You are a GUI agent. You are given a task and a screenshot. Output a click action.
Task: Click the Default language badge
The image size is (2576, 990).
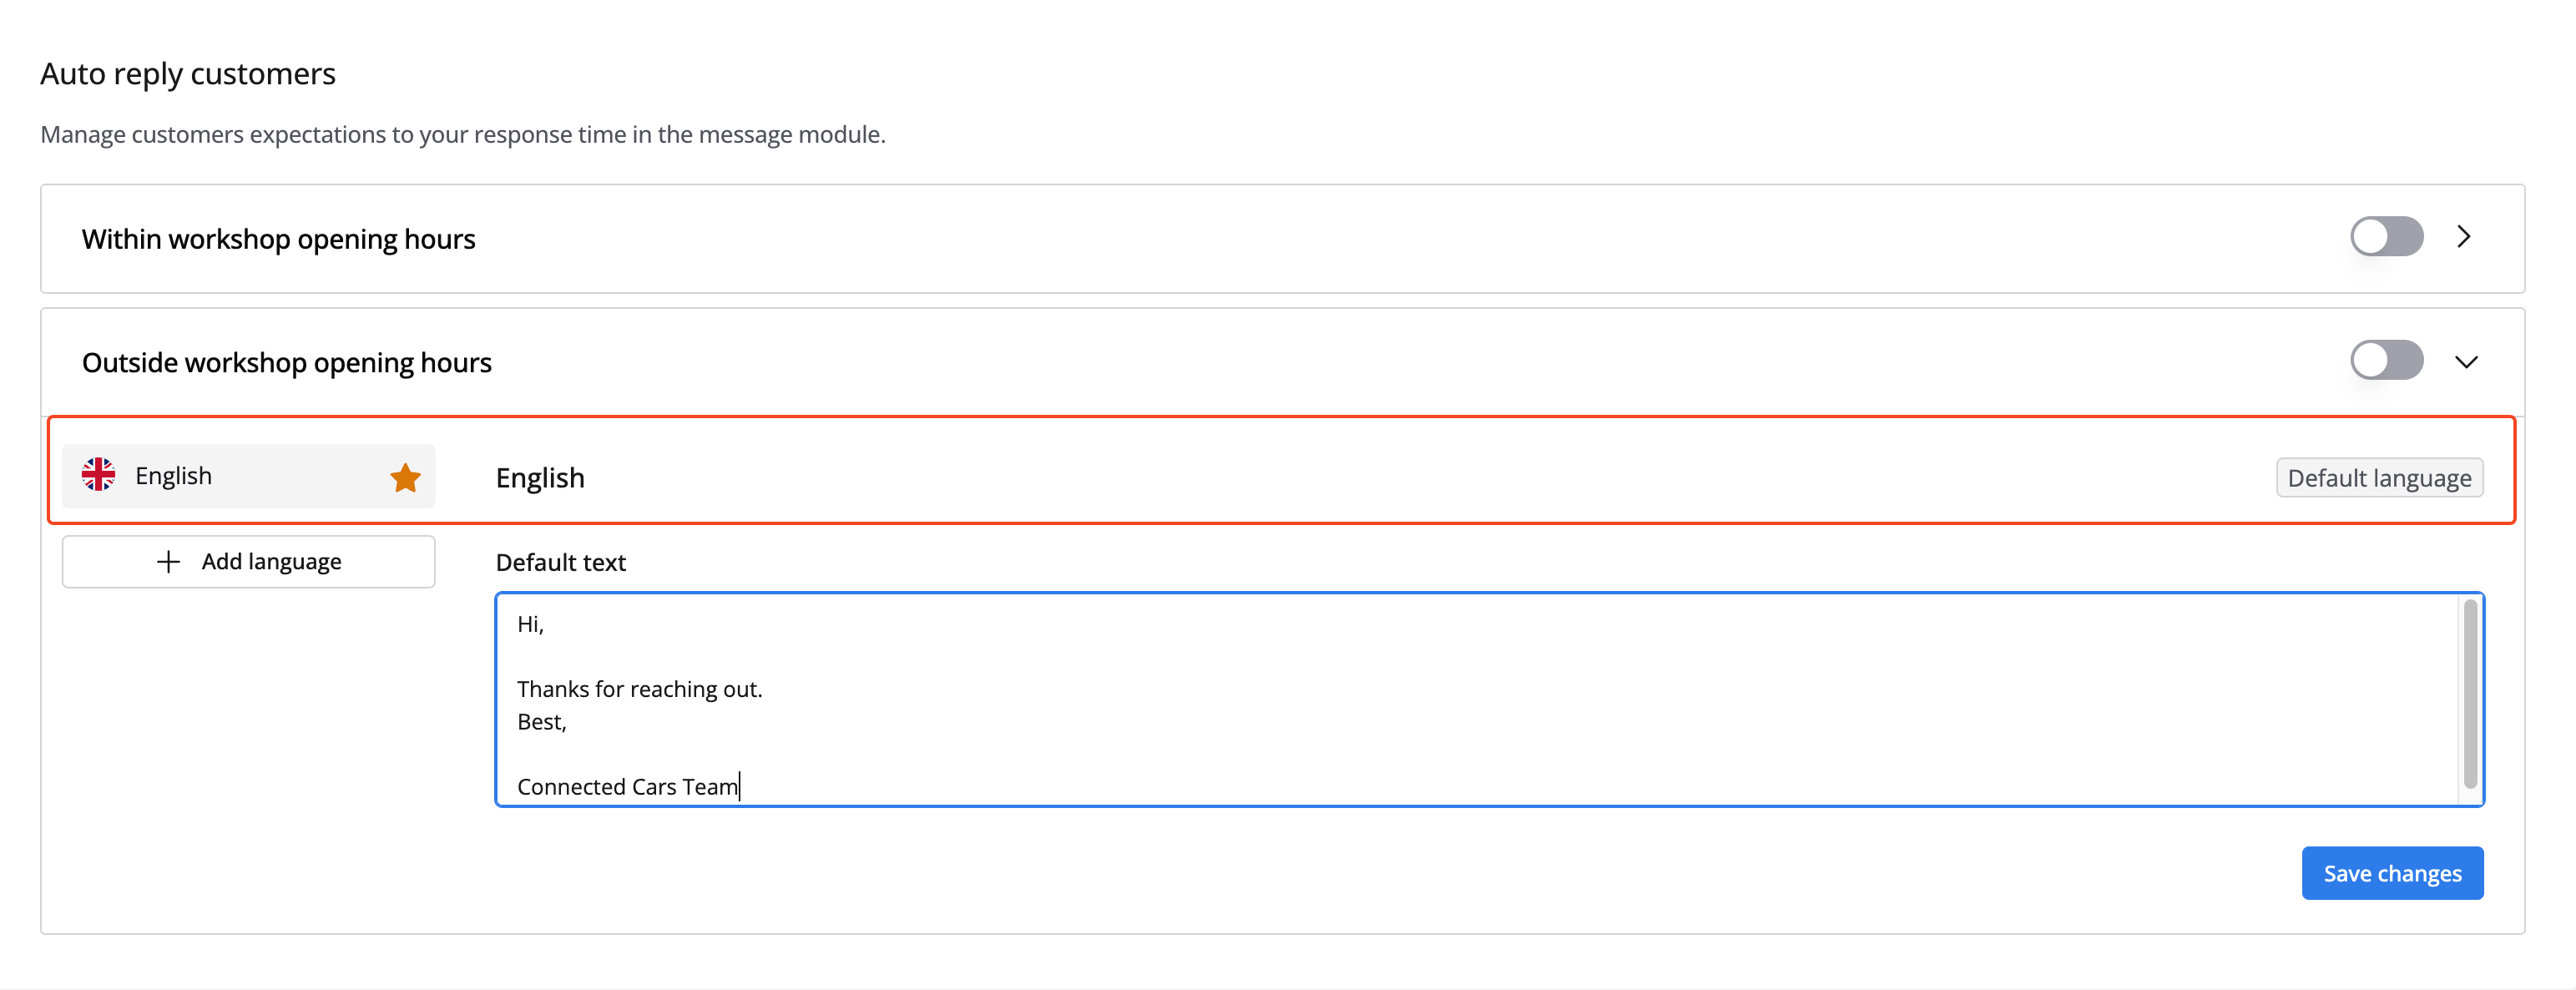point(2379,478)
